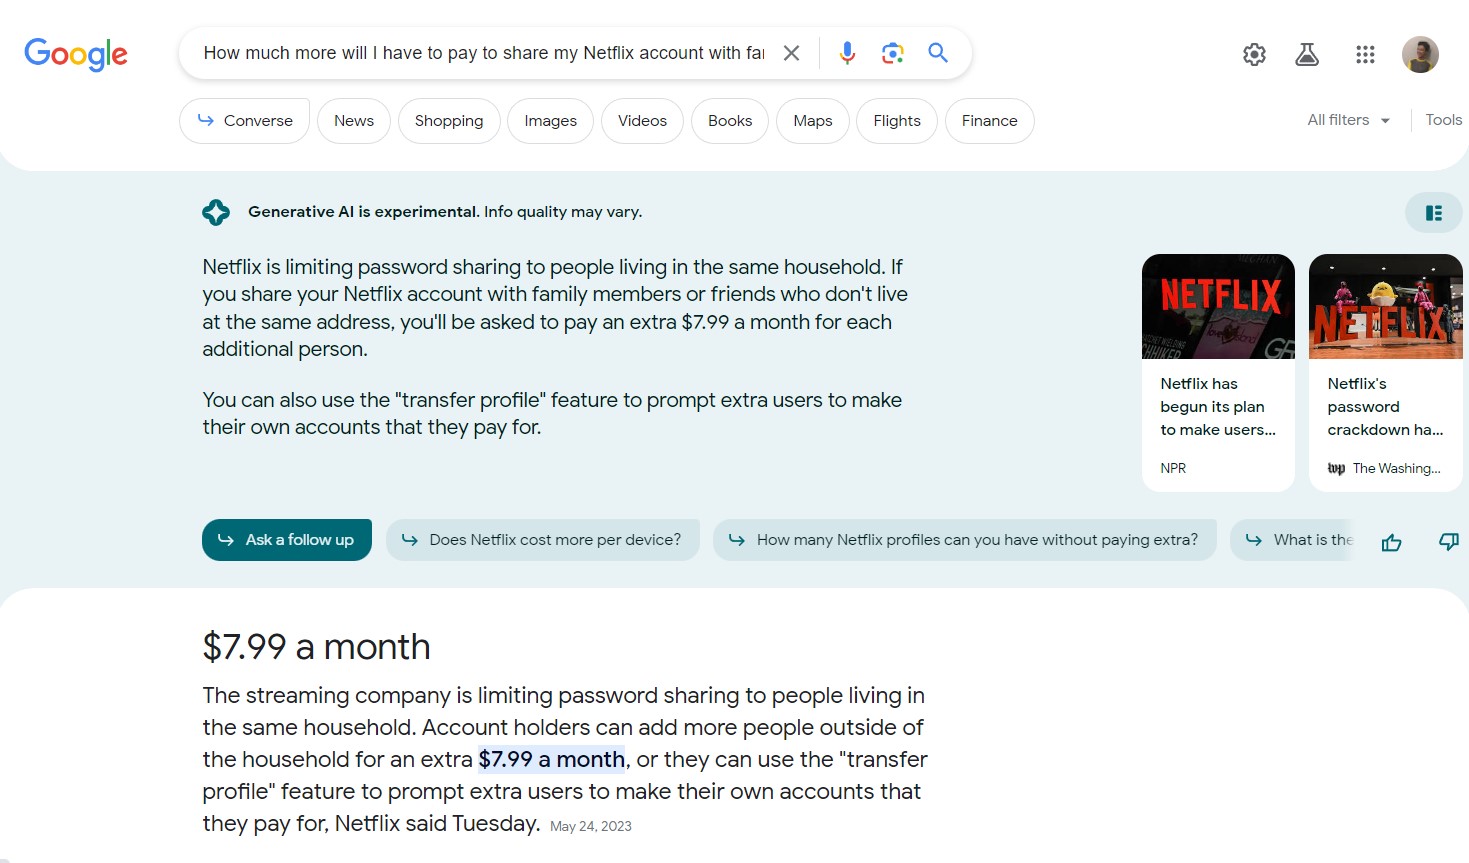Open Search Labs flask icon
1469x863 pixels.
[x=1307, y=55]
